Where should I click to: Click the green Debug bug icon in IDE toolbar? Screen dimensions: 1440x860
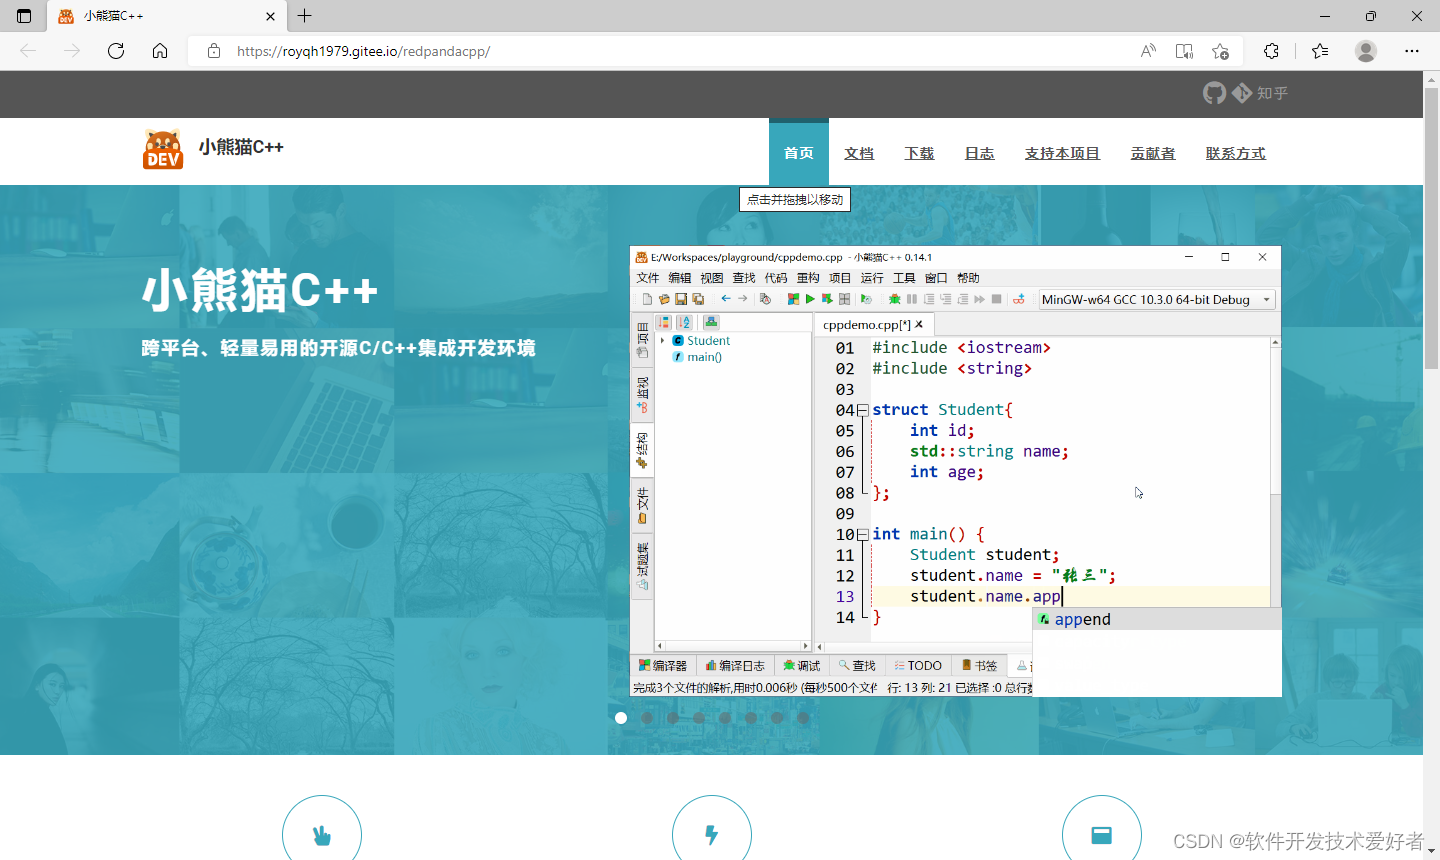pyautogui.click(x=895, y=299)
